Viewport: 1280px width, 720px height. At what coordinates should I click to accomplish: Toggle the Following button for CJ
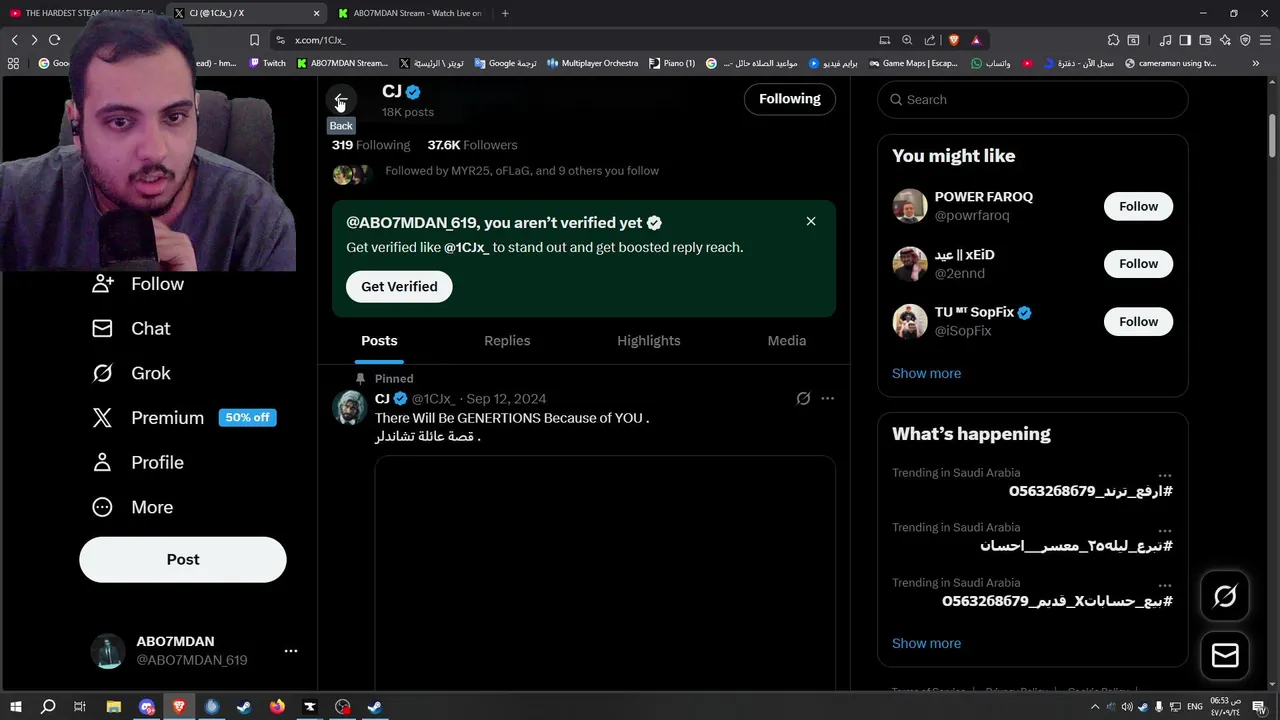(x=790, y=99)
